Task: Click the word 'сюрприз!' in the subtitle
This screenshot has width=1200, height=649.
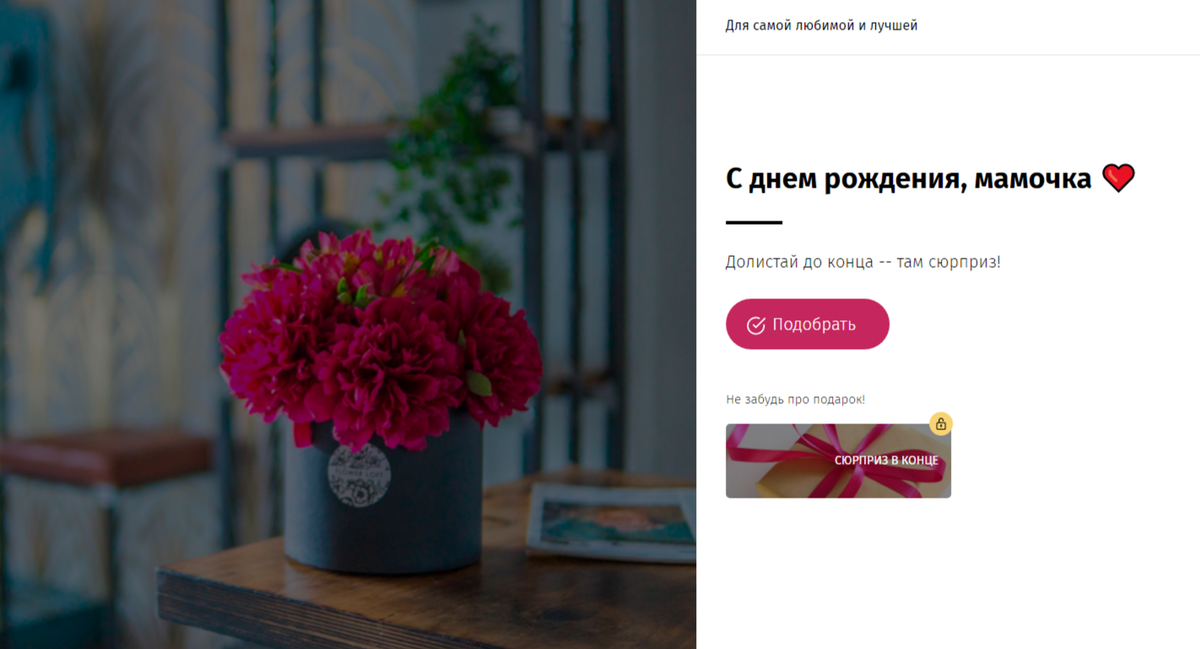Action: pyautogui.click(x=965, y=262)
